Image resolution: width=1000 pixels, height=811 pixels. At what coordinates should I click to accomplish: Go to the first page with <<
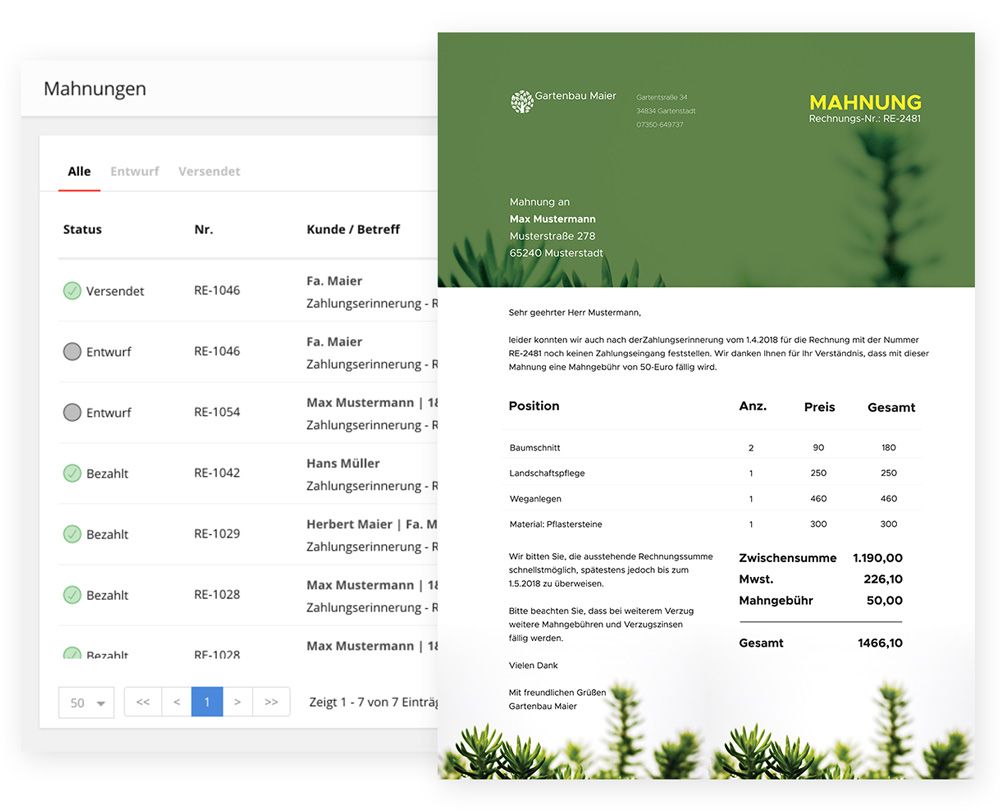143,702
